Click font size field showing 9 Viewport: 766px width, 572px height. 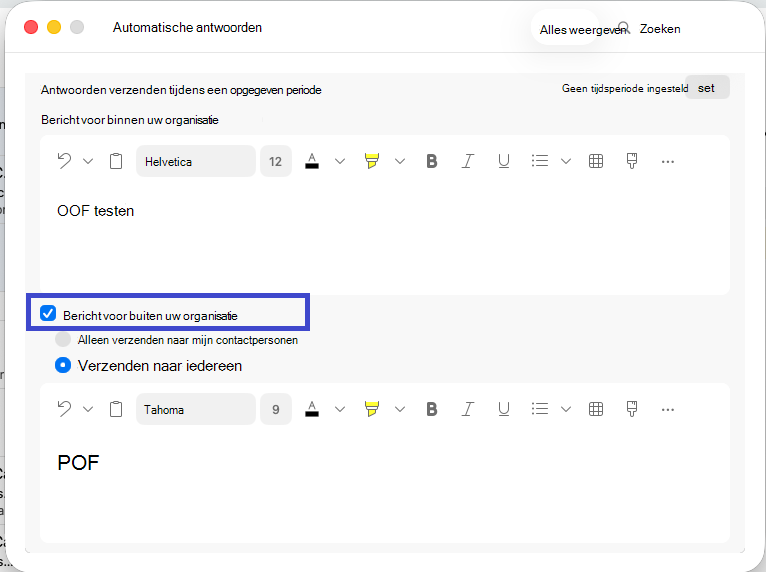[276, 409]
